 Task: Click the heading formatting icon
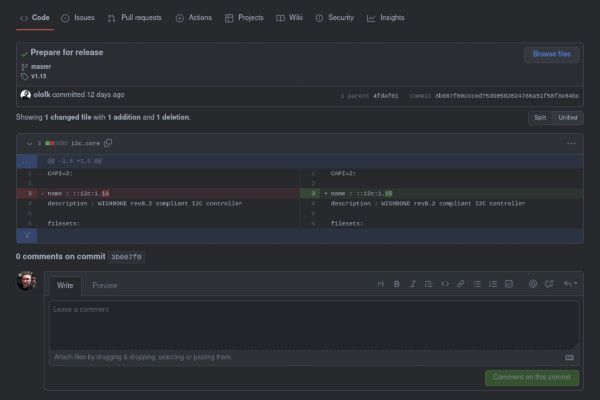click(381, 284)
